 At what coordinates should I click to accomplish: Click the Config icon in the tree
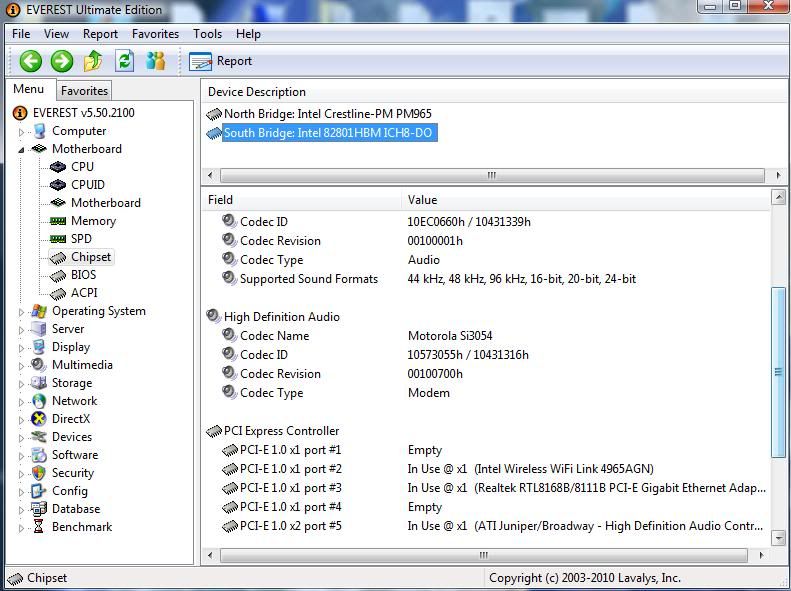(39, 491)
